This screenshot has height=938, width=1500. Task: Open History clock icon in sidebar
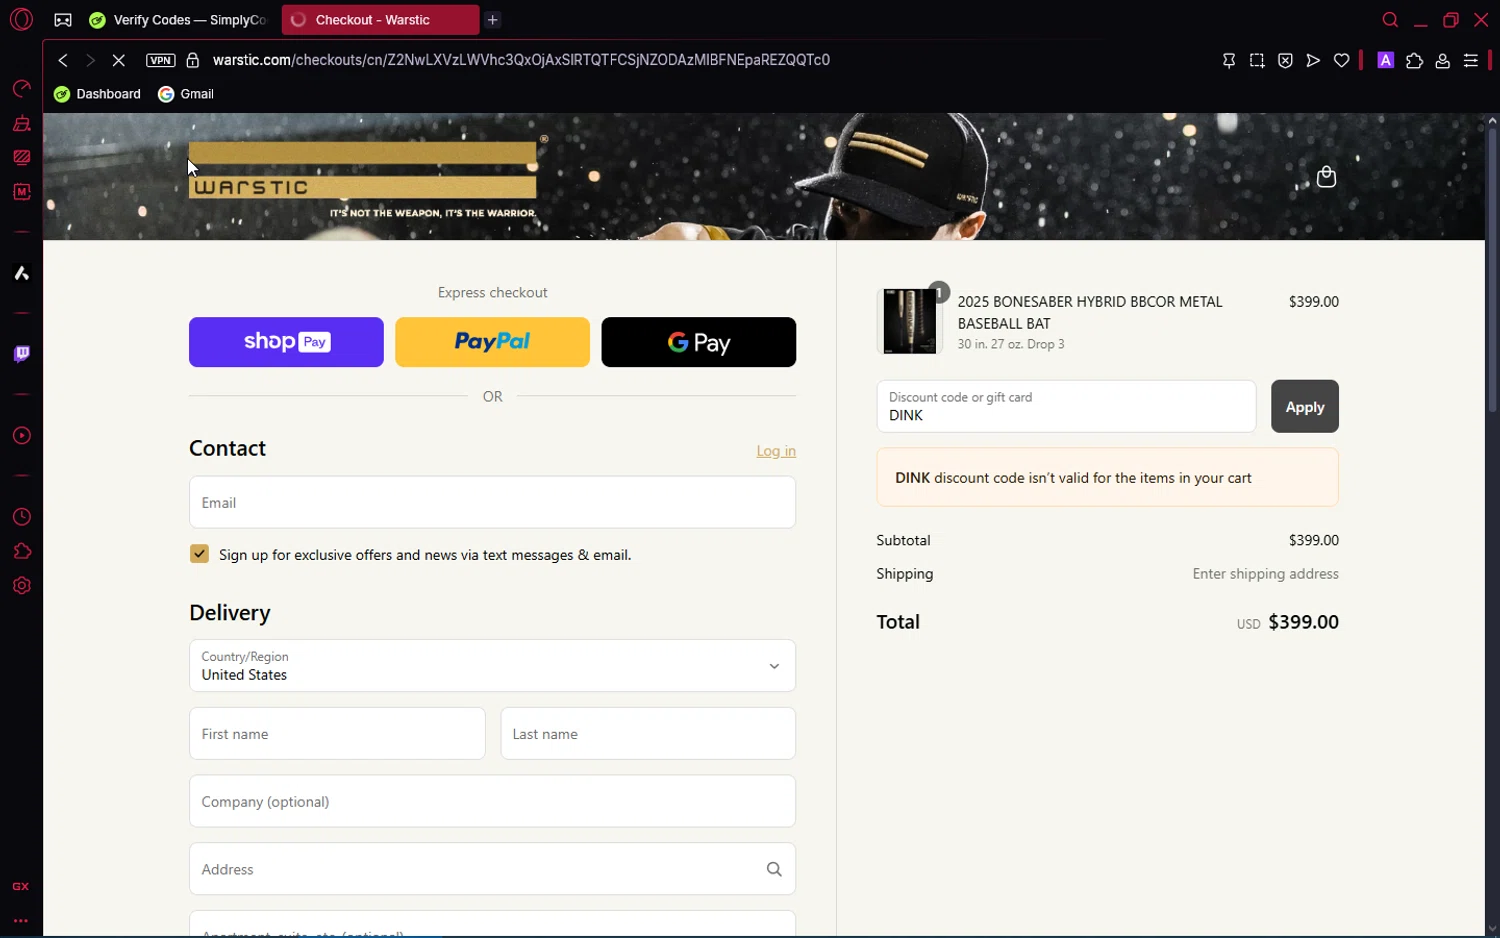pyautogui.click(x=21, y=517)
